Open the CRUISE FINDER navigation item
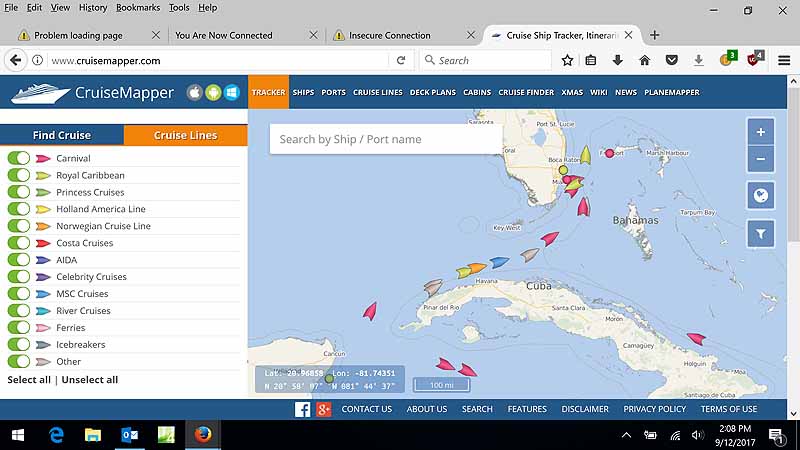 point(526,92)
